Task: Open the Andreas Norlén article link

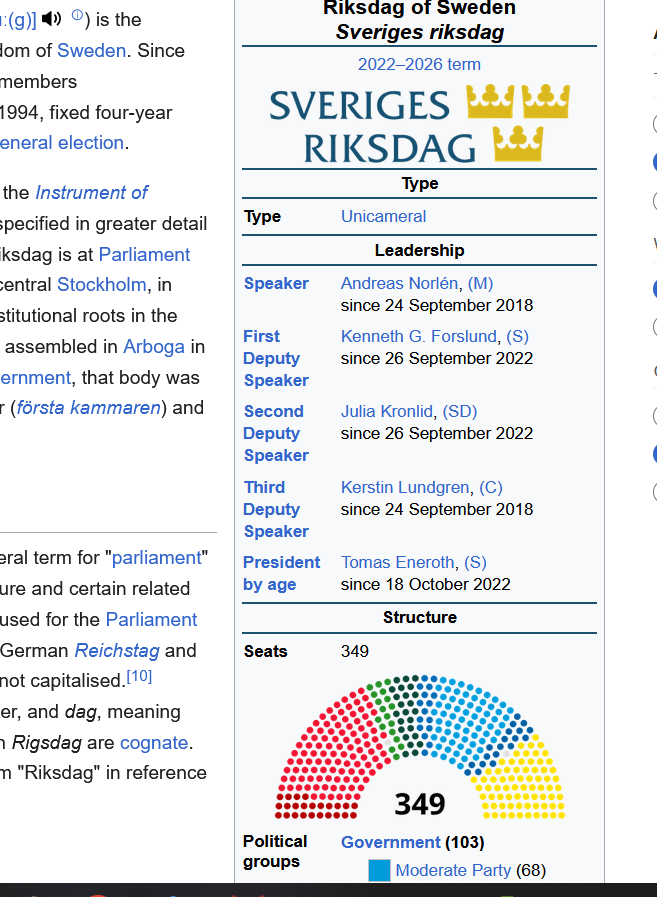Action: [x=399, y=283]
